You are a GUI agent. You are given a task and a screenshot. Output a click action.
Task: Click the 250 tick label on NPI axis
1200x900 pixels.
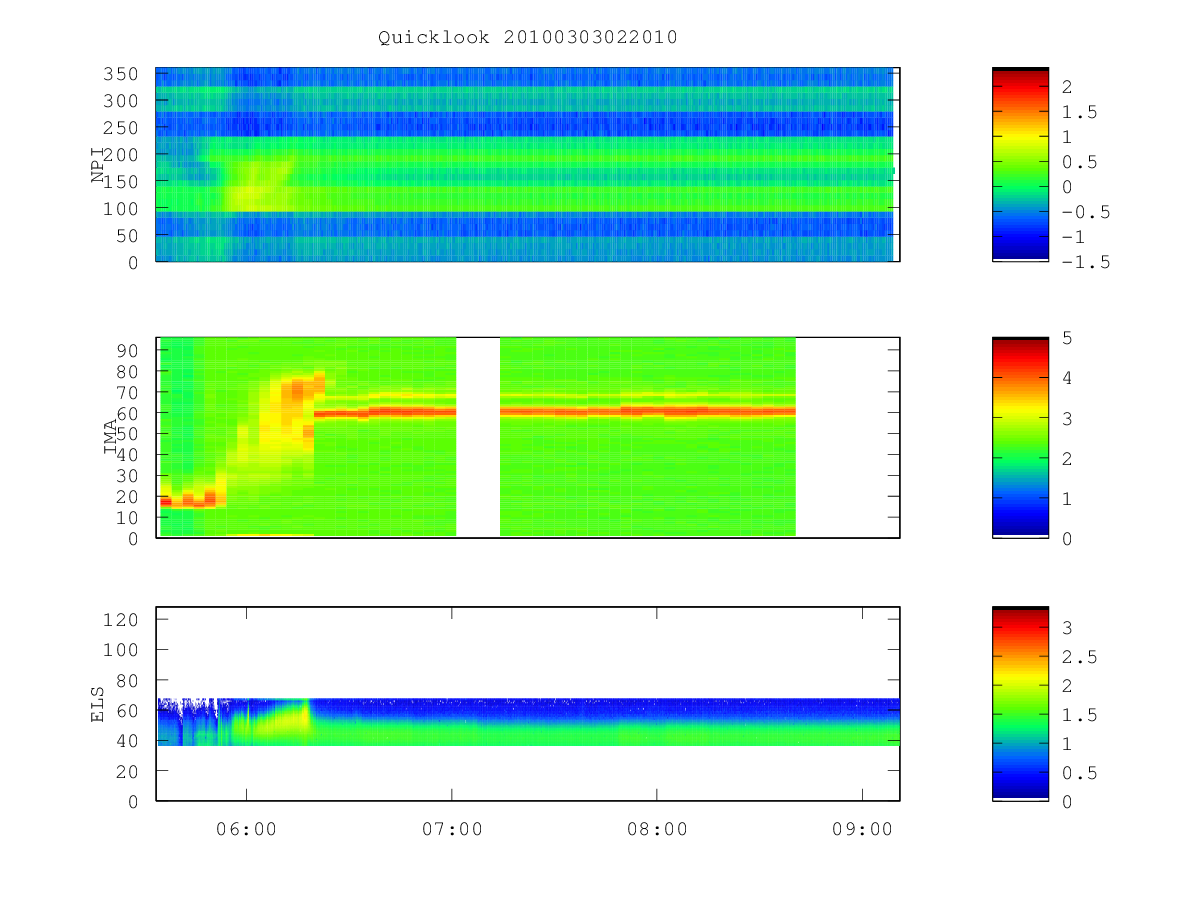point(123,128)
